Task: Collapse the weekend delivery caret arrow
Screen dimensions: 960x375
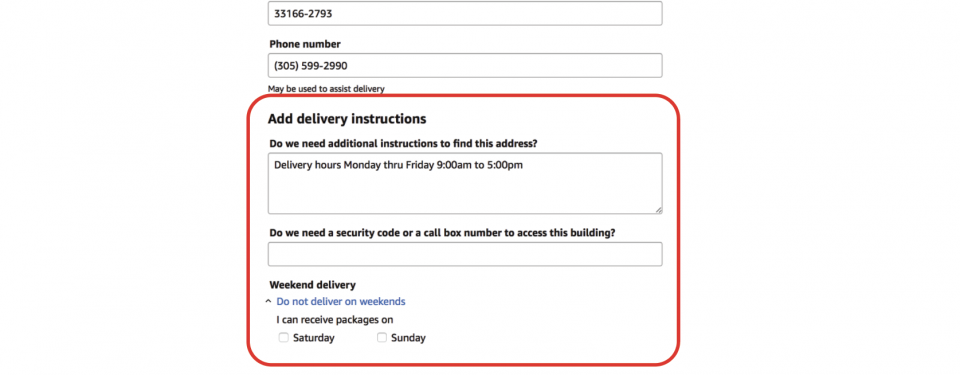Action: [268, 301]
